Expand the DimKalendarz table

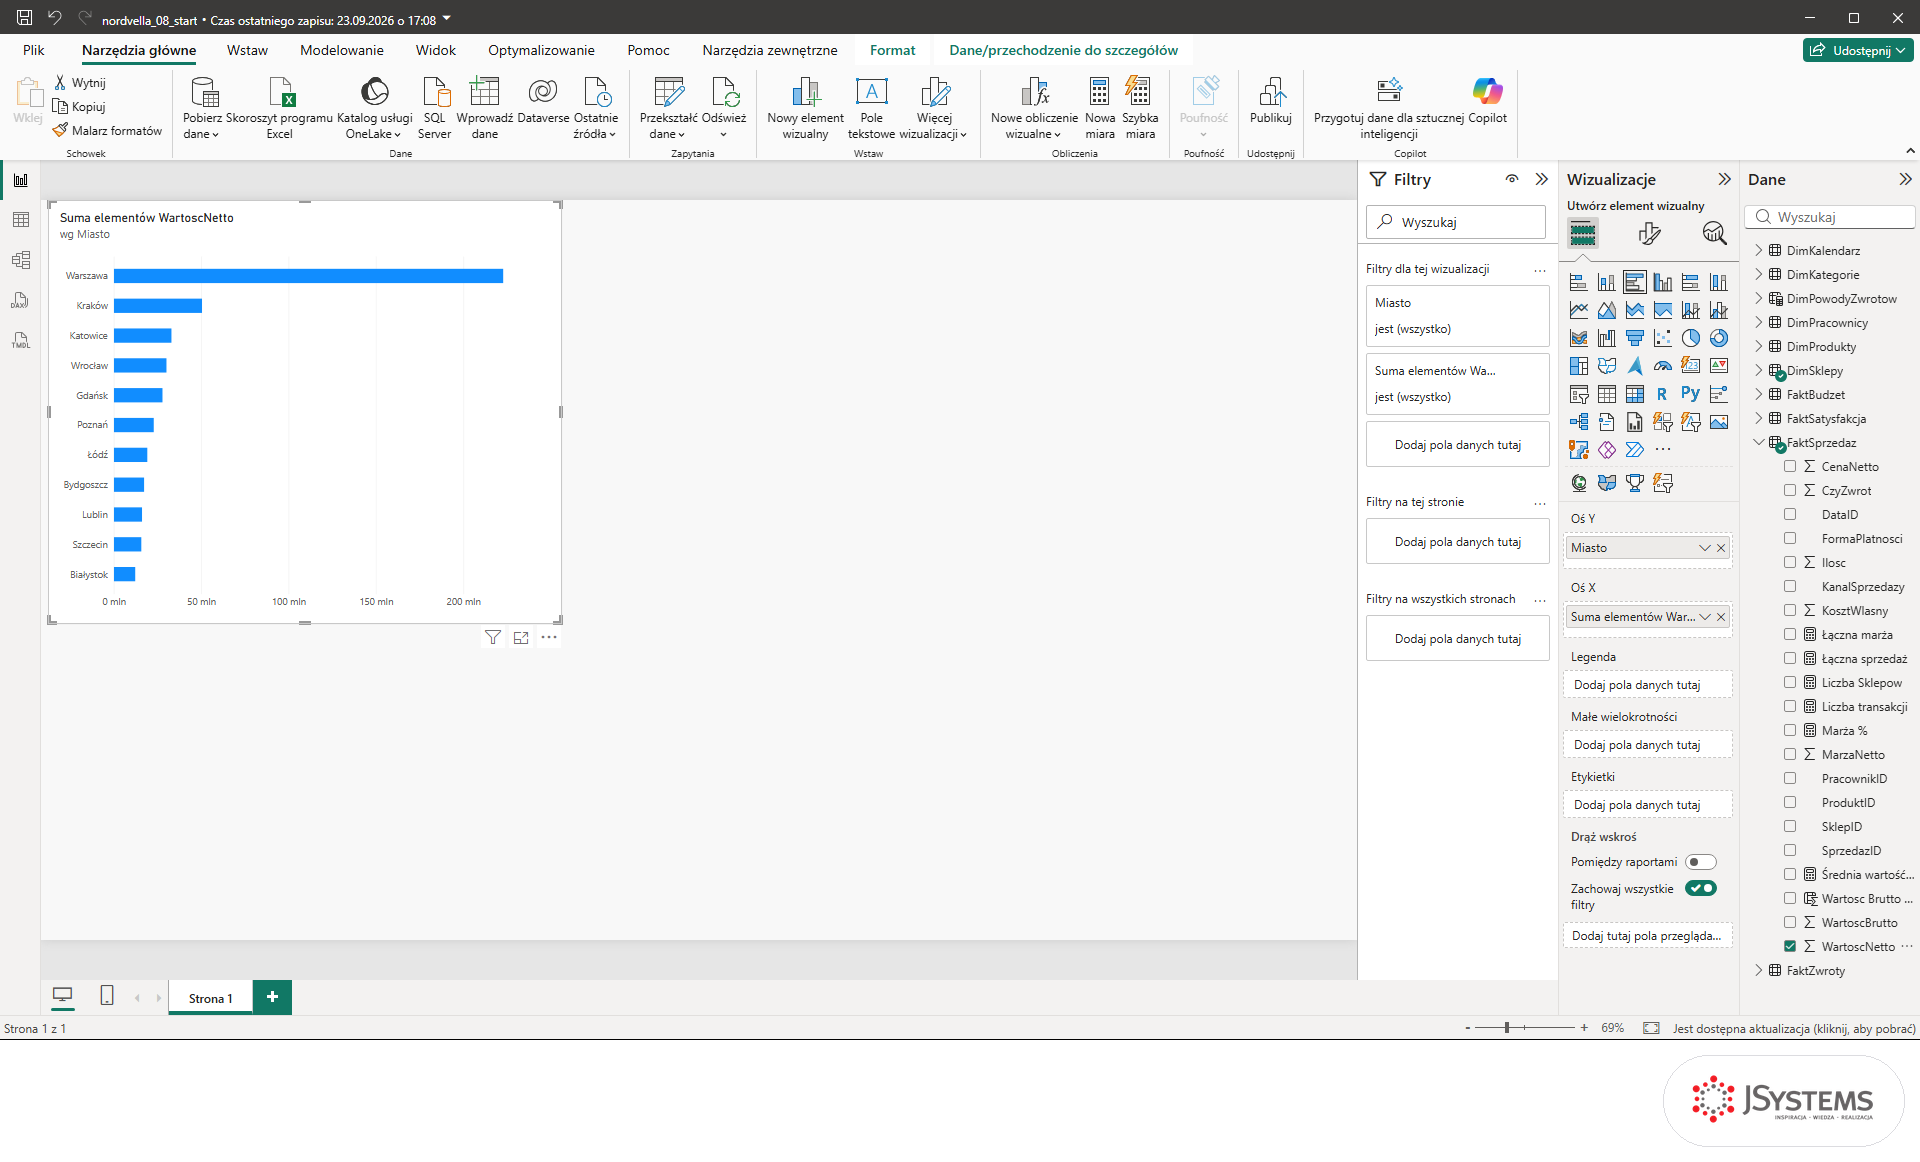coord(1759,250)
